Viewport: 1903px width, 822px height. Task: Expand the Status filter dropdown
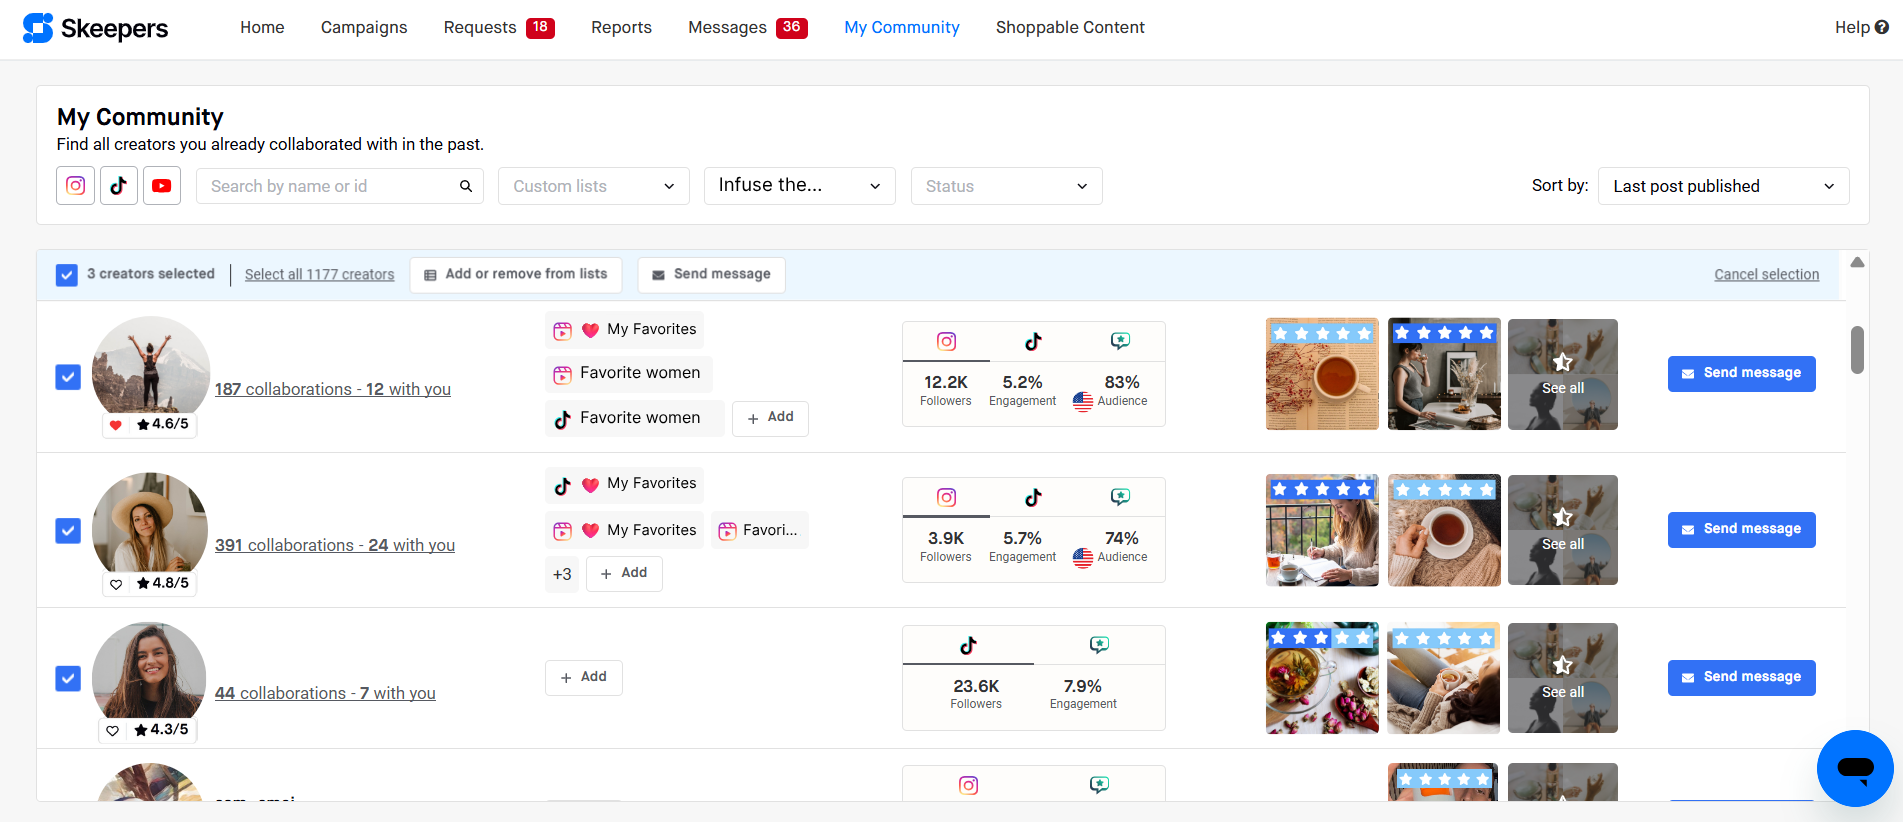click(1006, 186)
